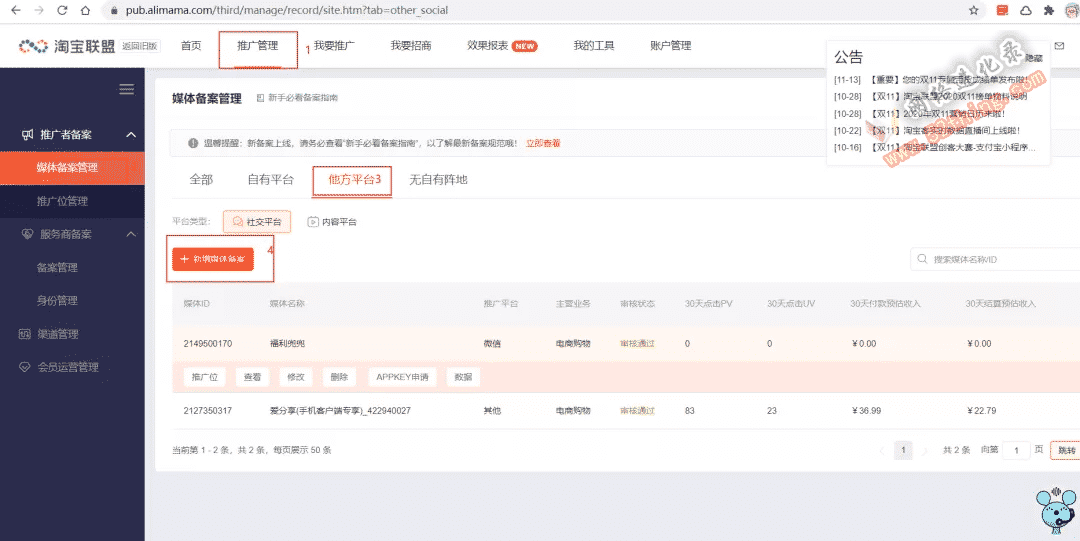Click the 搜索媒体名称/ID search field
This screenshot has width=1080, height=541.
(x=995, y=260)
